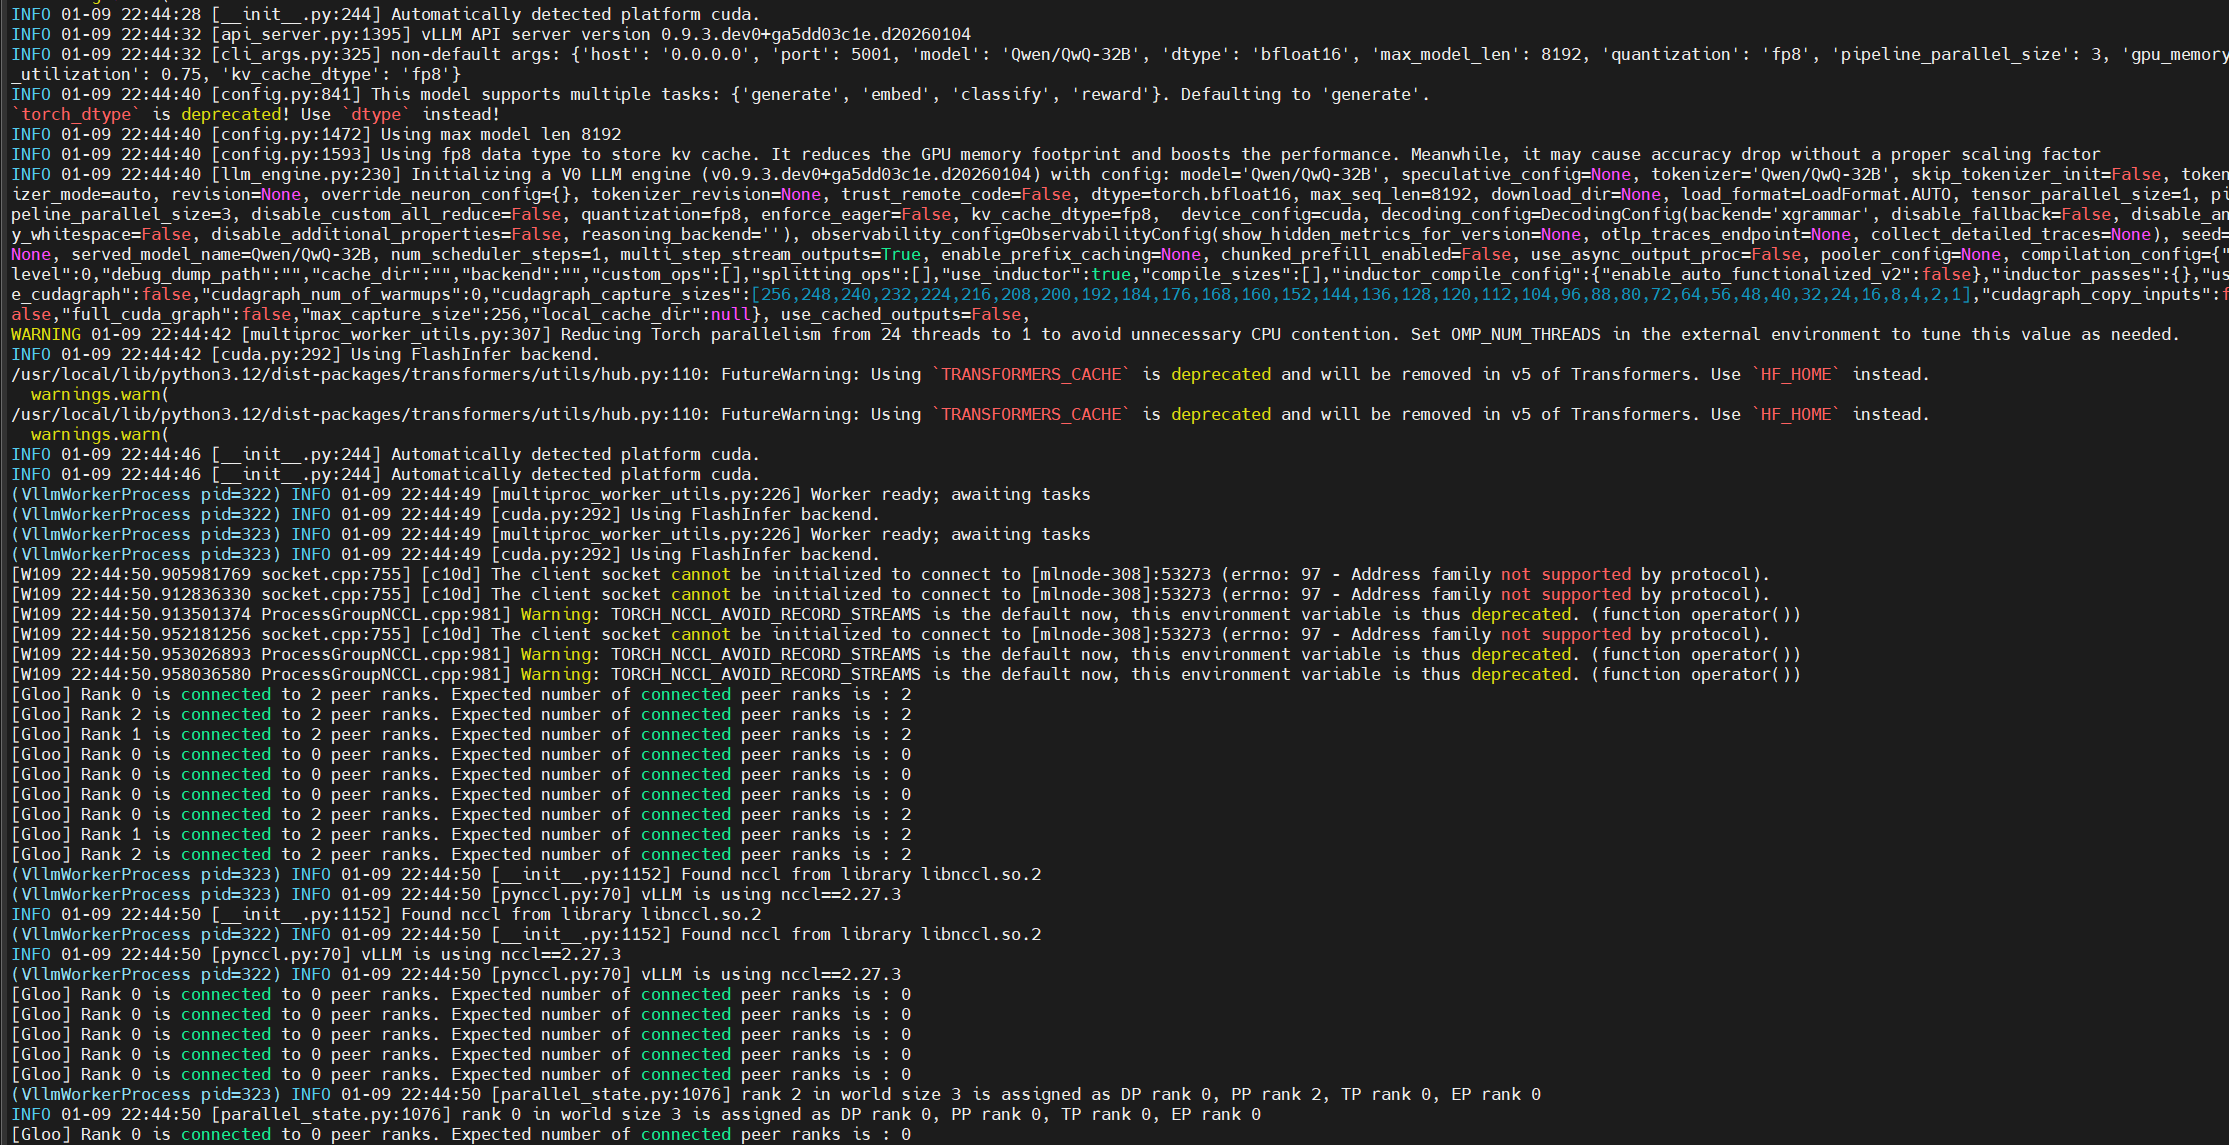Viewport: 2229px width, 1145px height.
Task: Click the yellow WARNING label in the log
Action: (45, 334)
